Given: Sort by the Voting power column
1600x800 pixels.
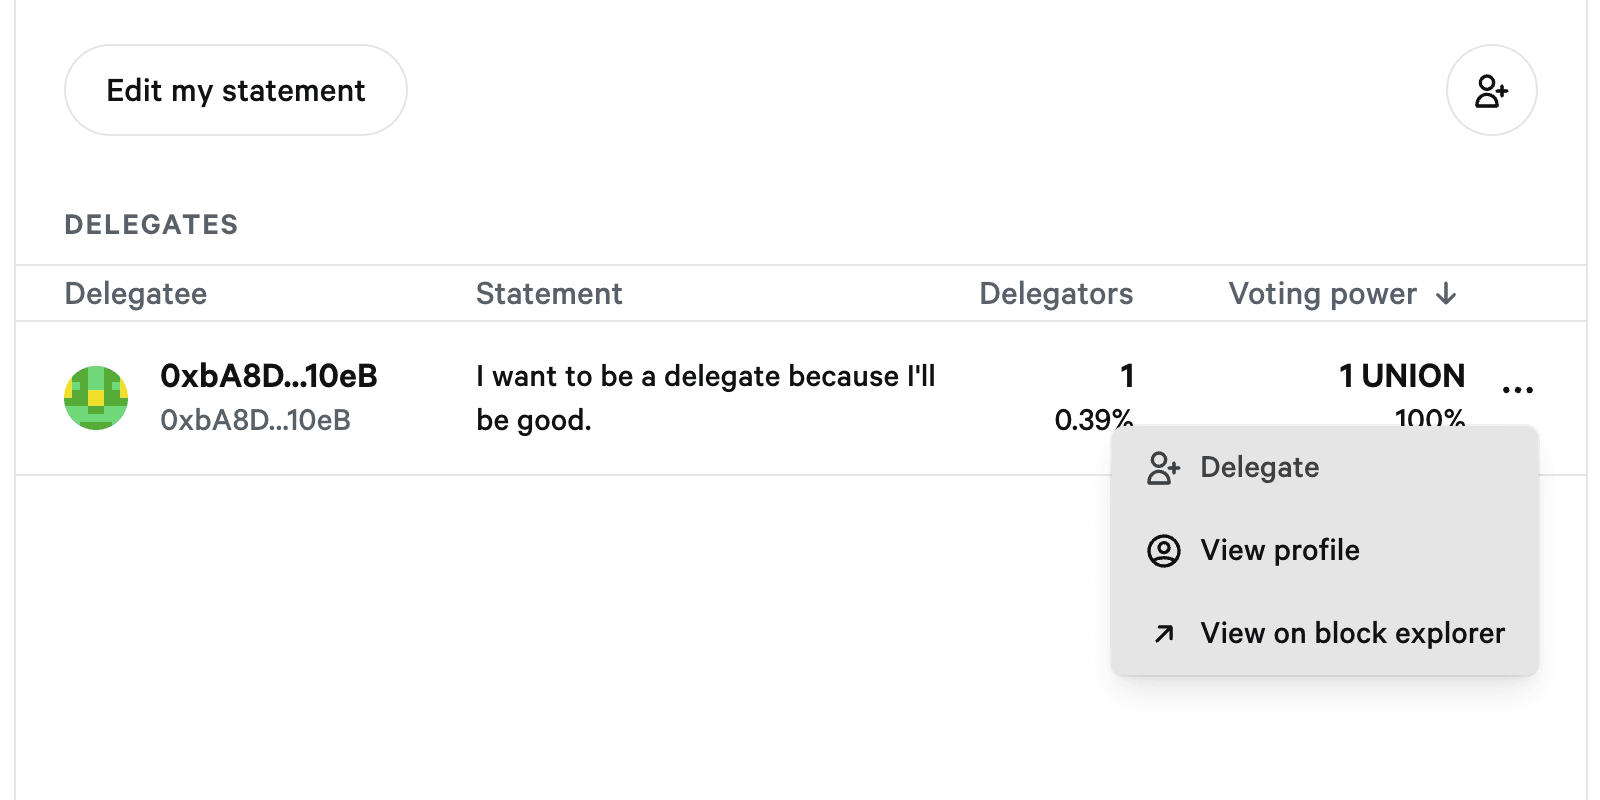Looking at the screenshot, I should [1322, 294].
